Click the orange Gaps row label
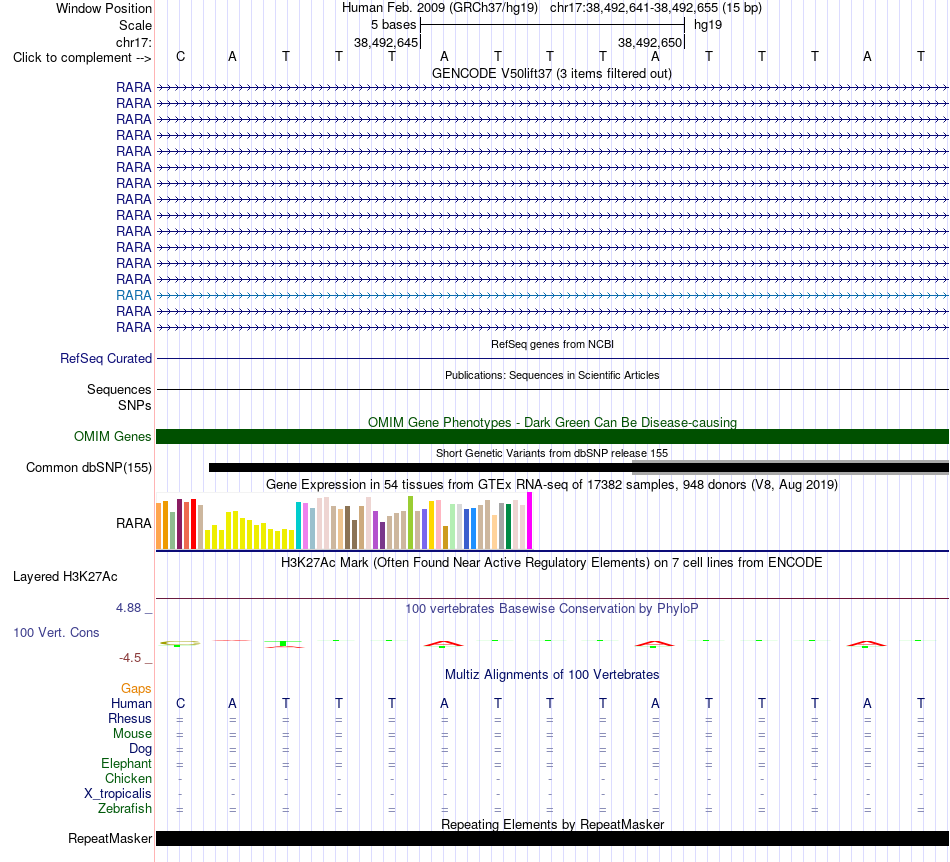 [136, 689]
